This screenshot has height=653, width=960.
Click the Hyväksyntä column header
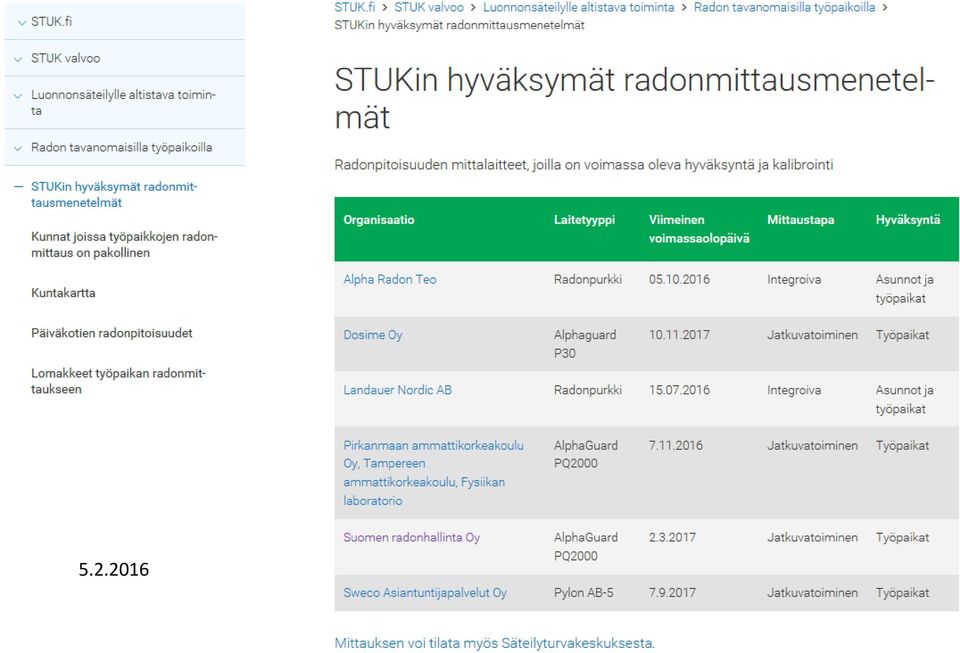(908, 220)
